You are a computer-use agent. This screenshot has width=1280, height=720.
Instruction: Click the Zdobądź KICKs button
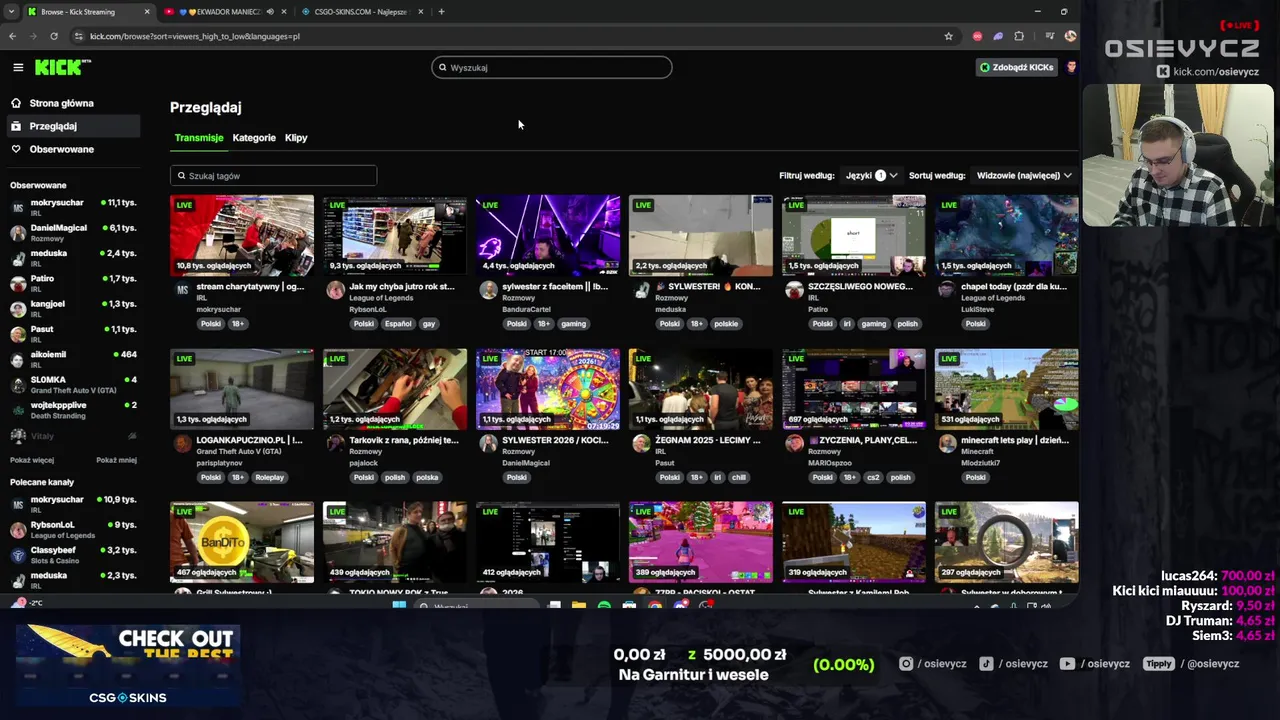[1016, 67]
